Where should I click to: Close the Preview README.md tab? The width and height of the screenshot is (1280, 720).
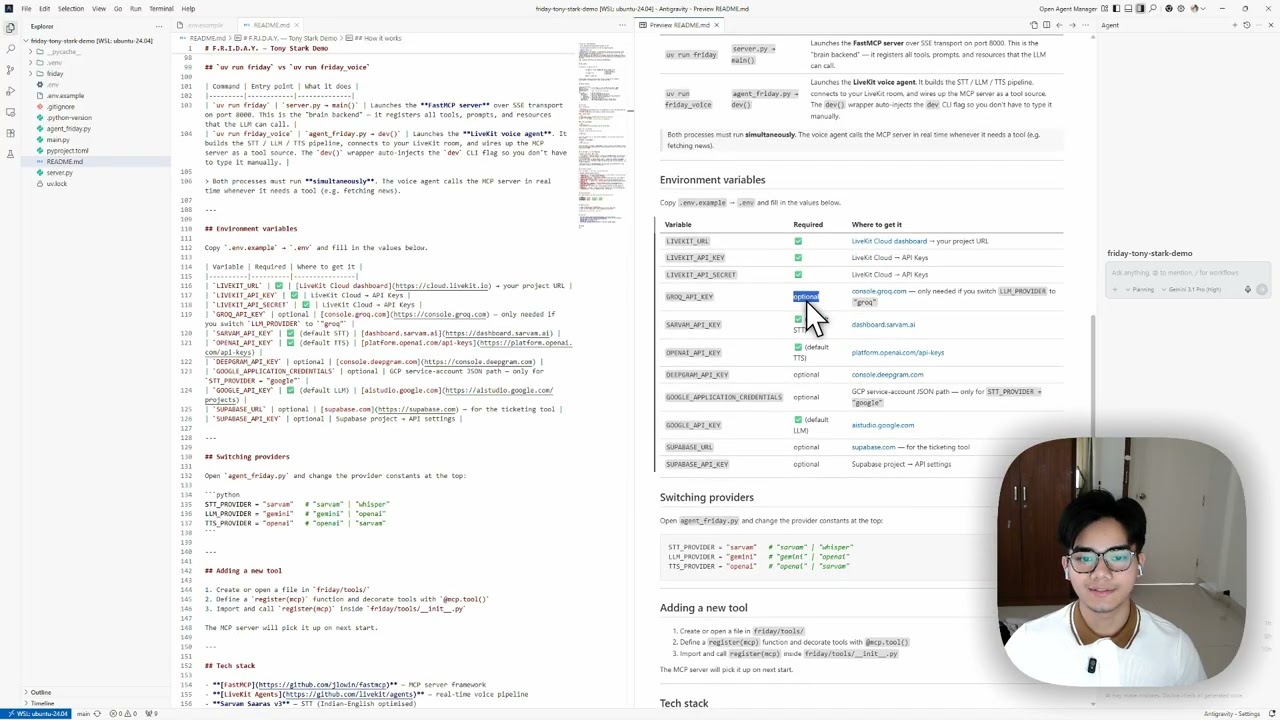[716, 25]
